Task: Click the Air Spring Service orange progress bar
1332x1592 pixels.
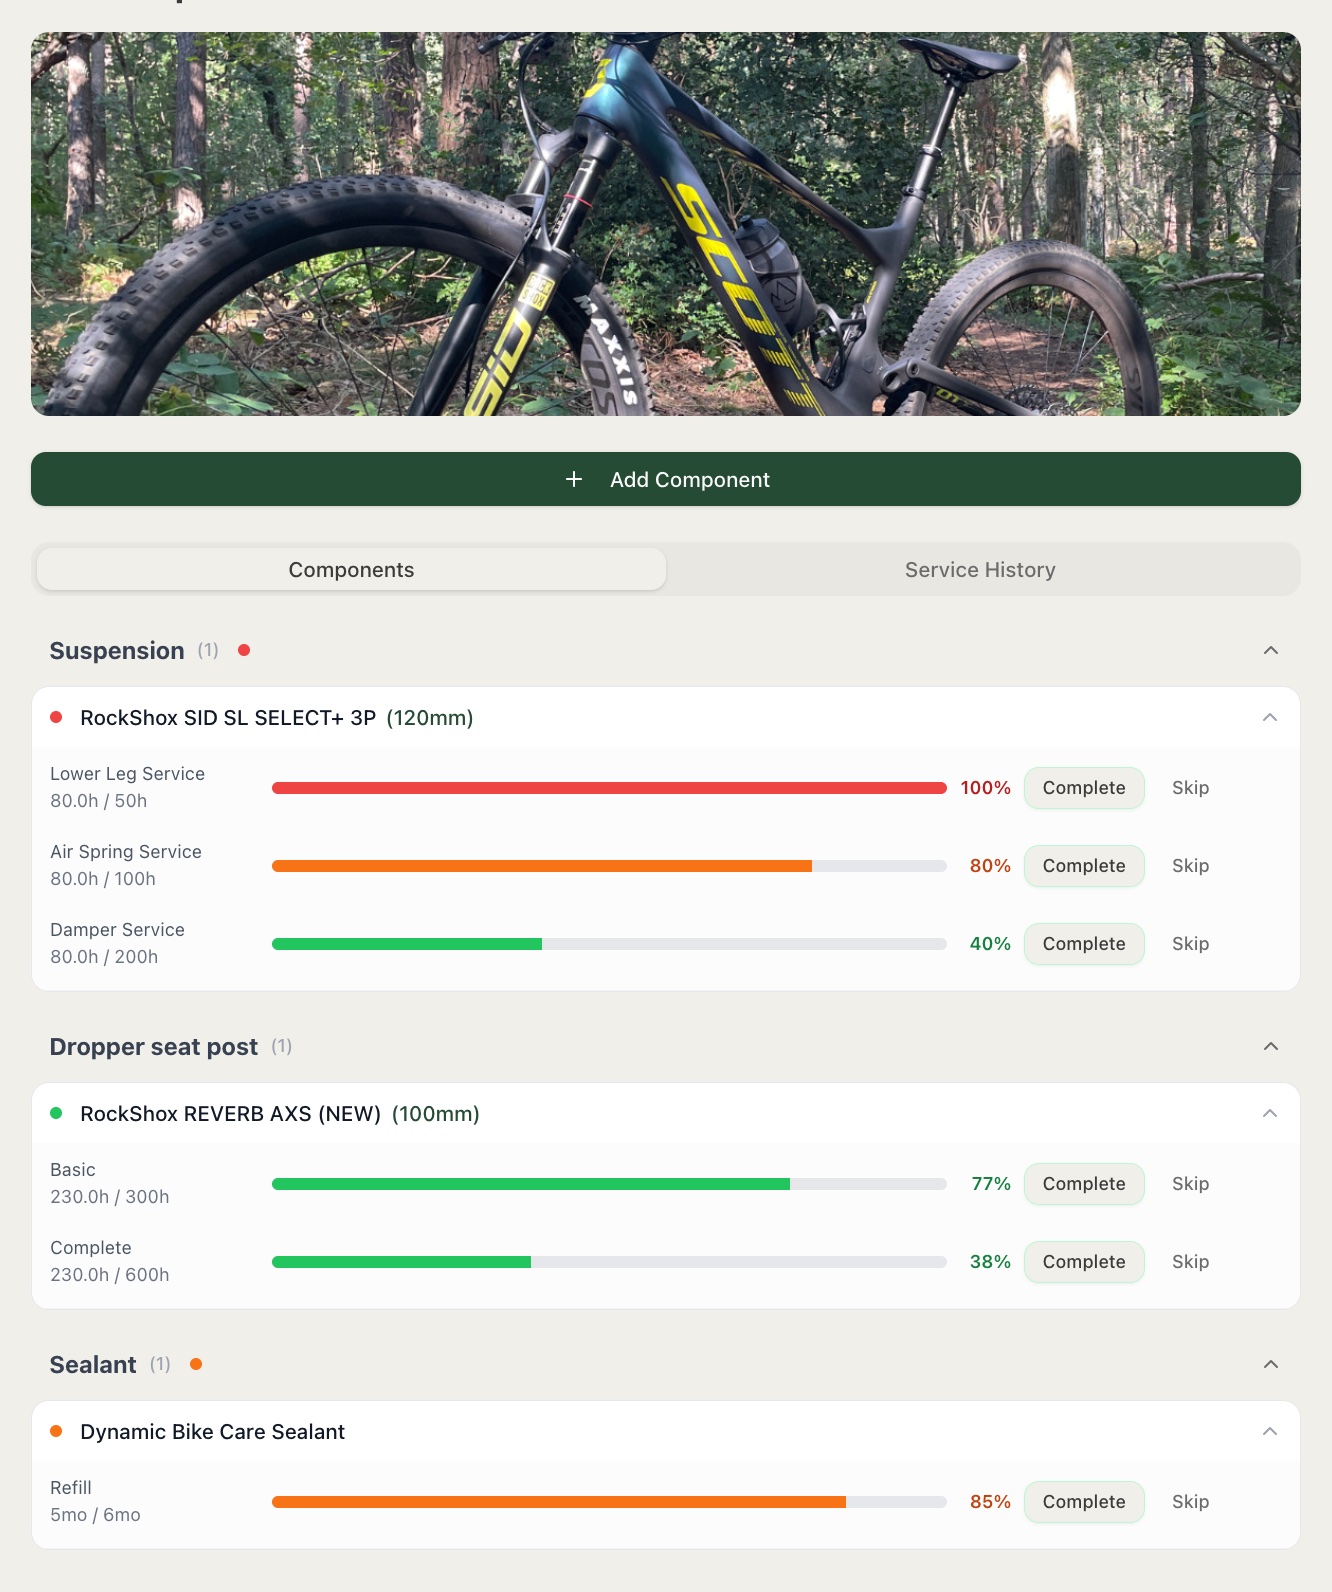Action: click(x=609, y=866)
